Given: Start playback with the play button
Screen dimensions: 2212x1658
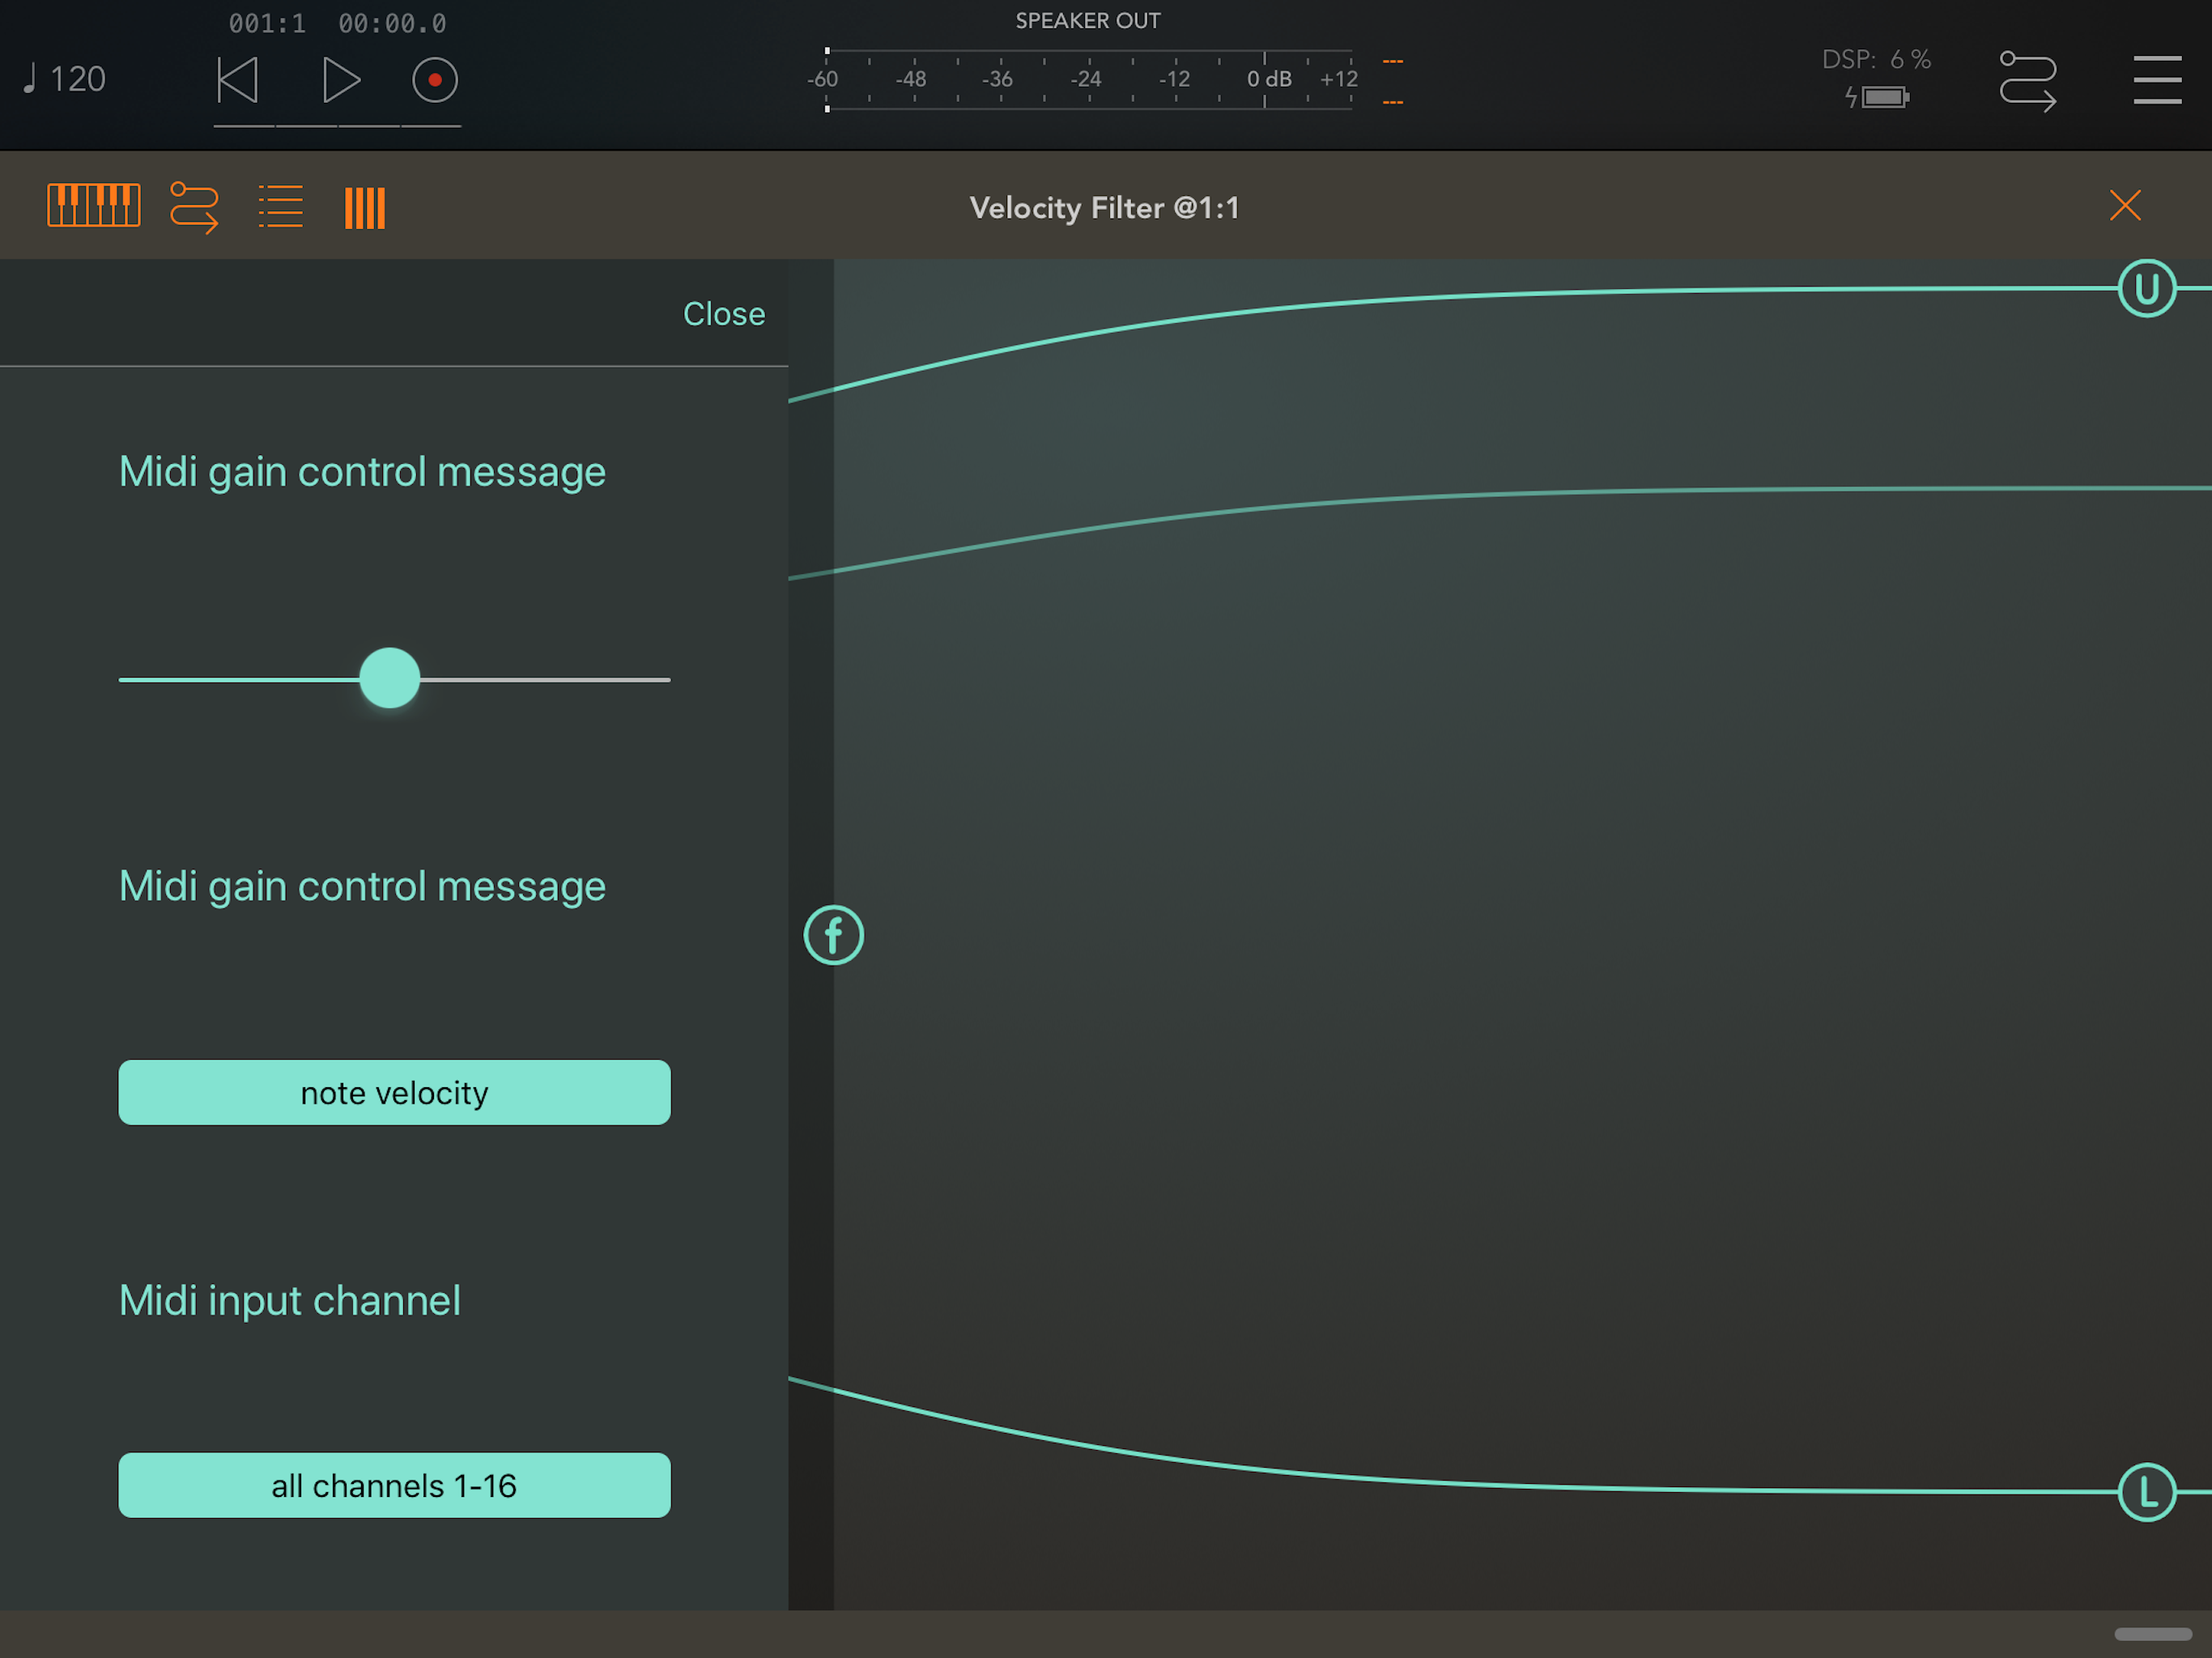Looking at the screenshot, I should [x=340, y=80].
